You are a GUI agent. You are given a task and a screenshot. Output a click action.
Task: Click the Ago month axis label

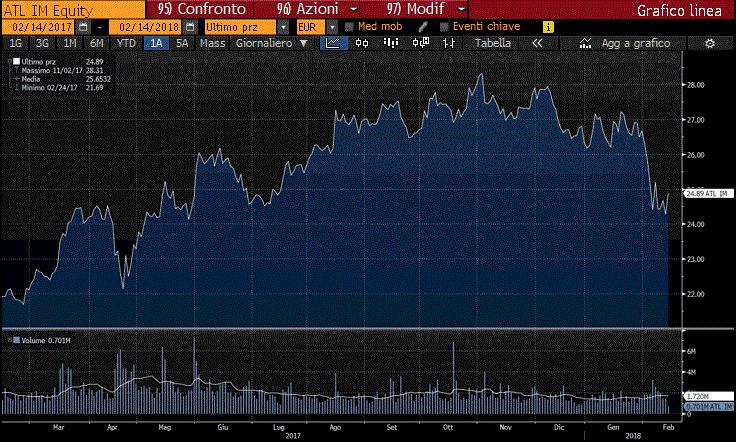[x=335, y=427]
